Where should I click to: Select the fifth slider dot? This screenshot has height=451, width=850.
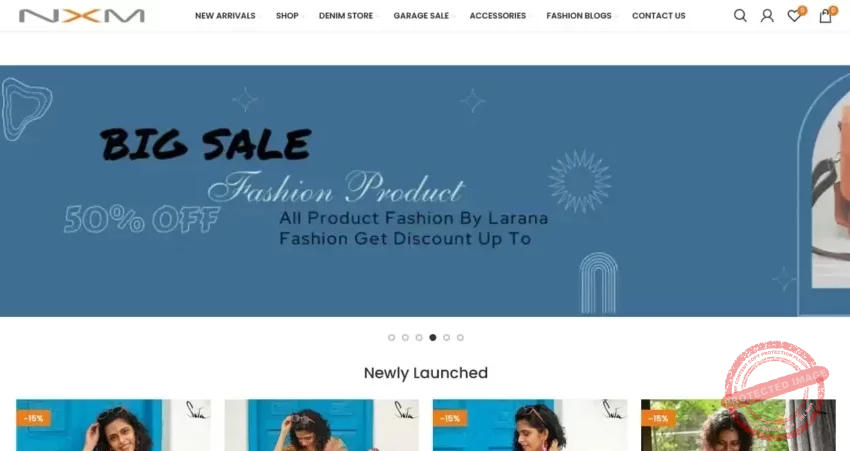coord(447,337)
